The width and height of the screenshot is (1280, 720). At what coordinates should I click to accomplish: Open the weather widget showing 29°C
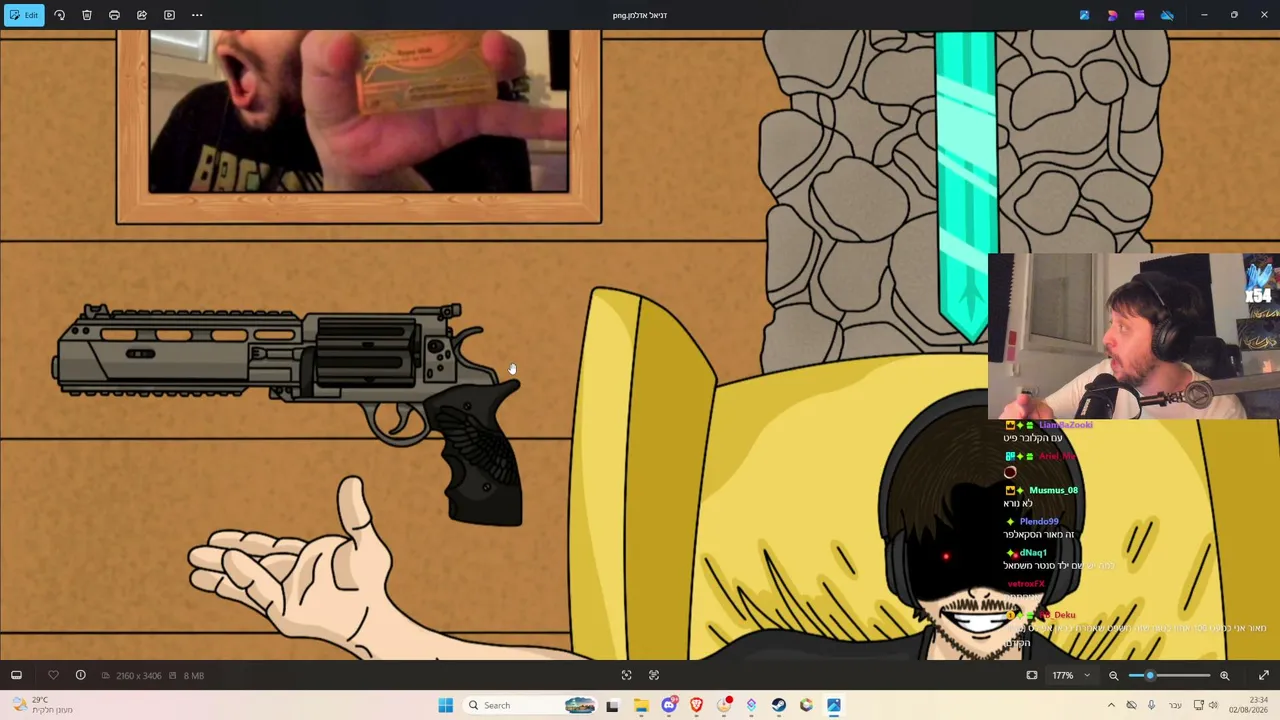(x=43, y=705)
